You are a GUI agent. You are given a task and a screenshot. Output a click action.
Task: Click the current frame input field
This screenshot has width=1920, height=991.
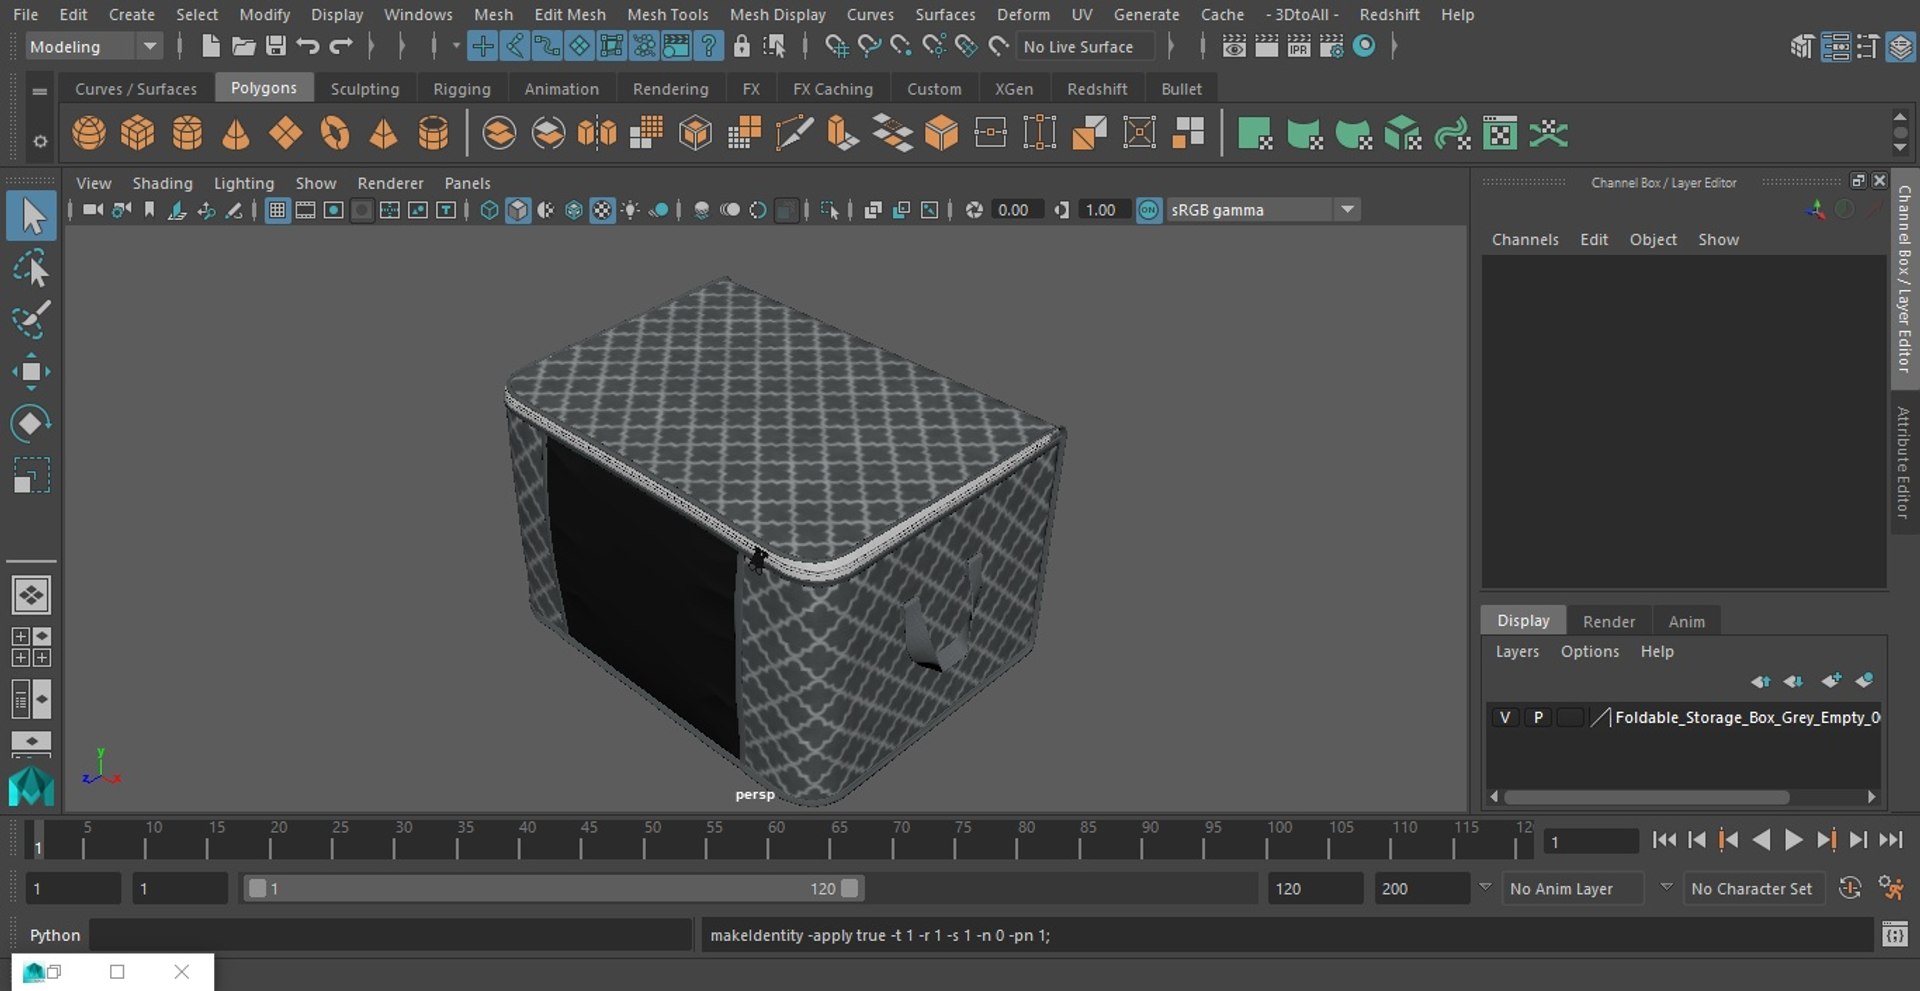pyautogui.click(x=1590, y=841)
